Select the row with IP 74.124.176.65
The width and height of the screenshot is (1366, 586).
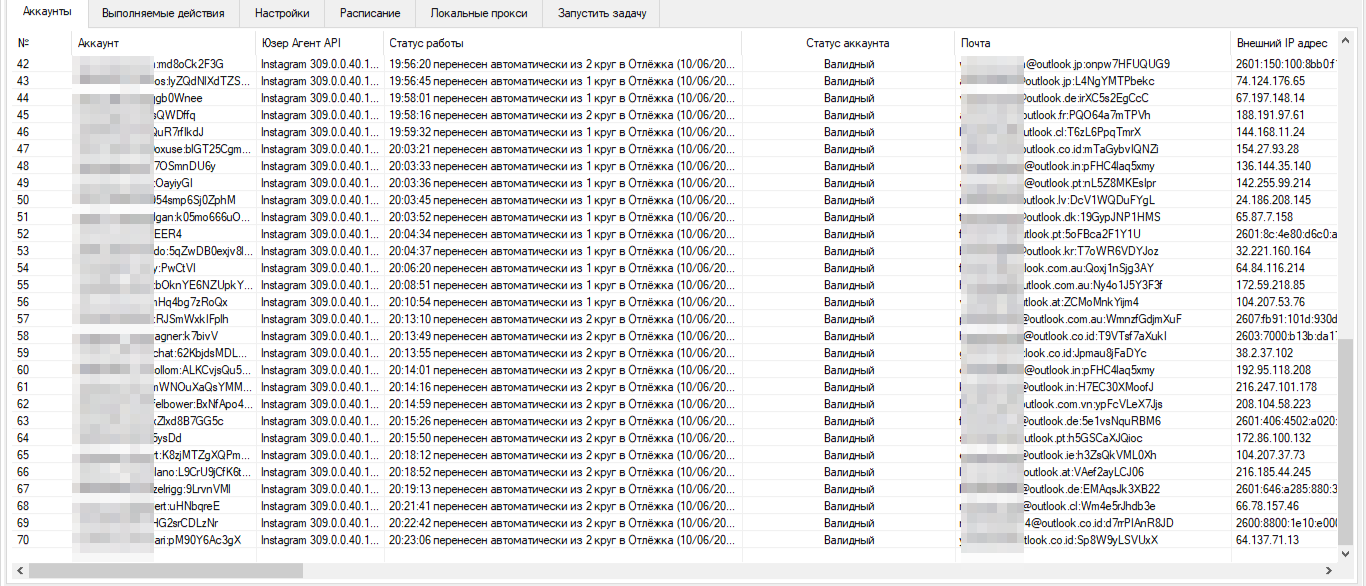click(1270, 81)
